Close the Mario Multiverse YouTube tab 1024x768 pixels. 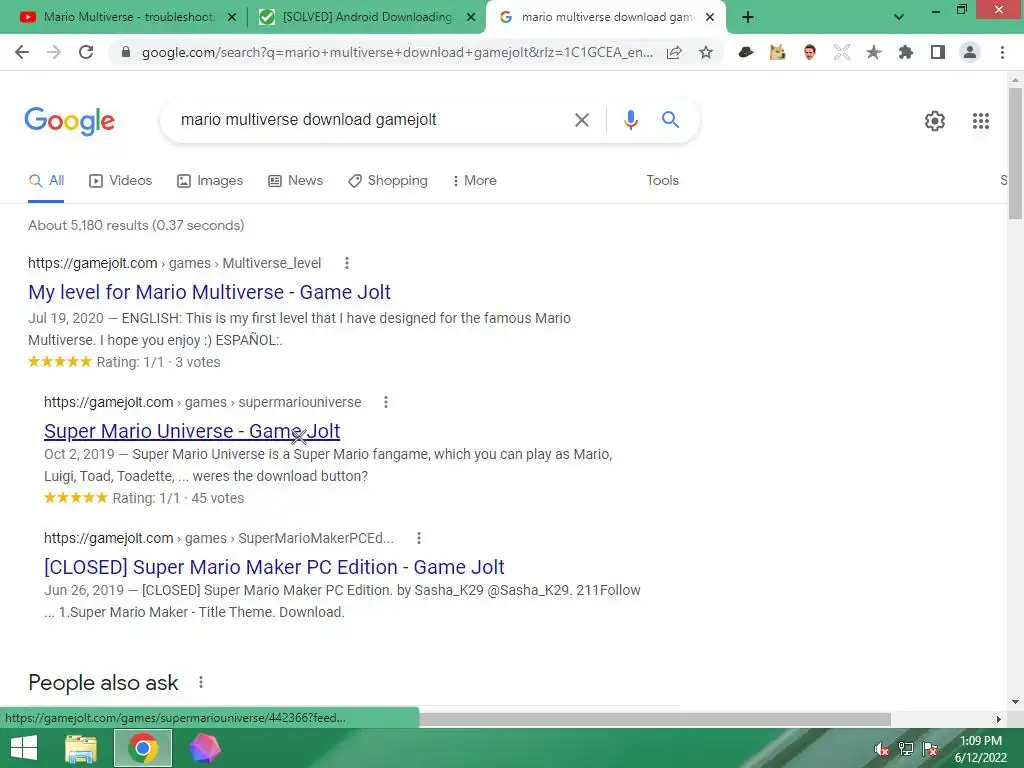tap(231, 18)
